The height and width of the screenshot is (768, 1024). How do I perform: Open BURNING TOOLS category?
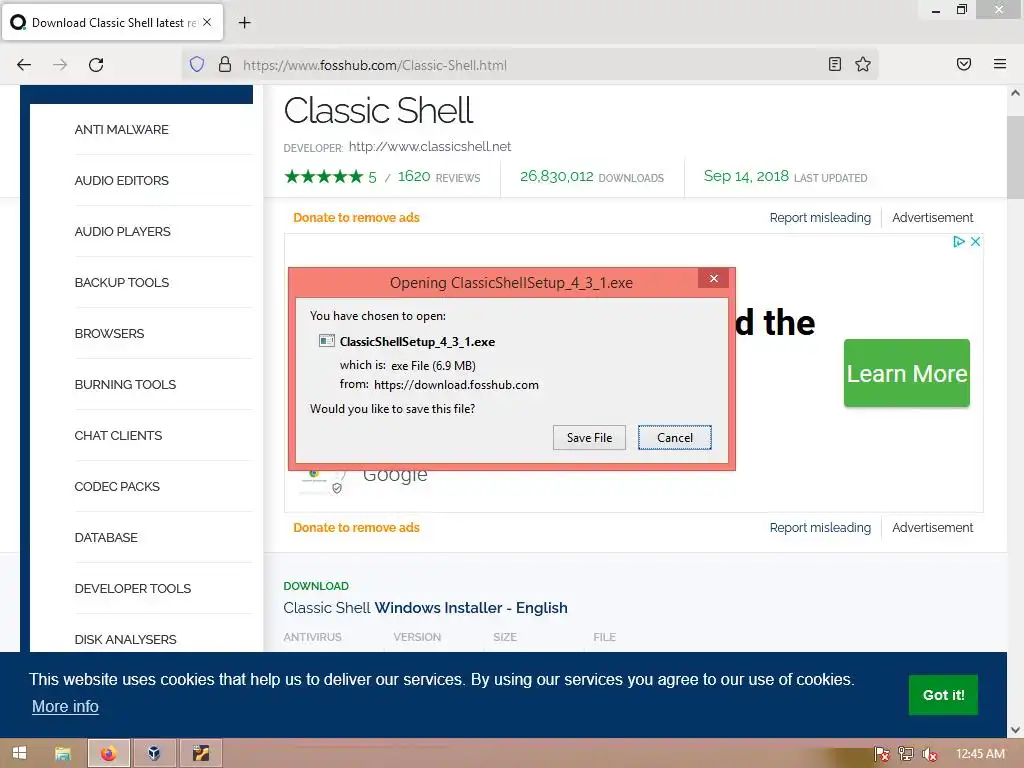125,385
